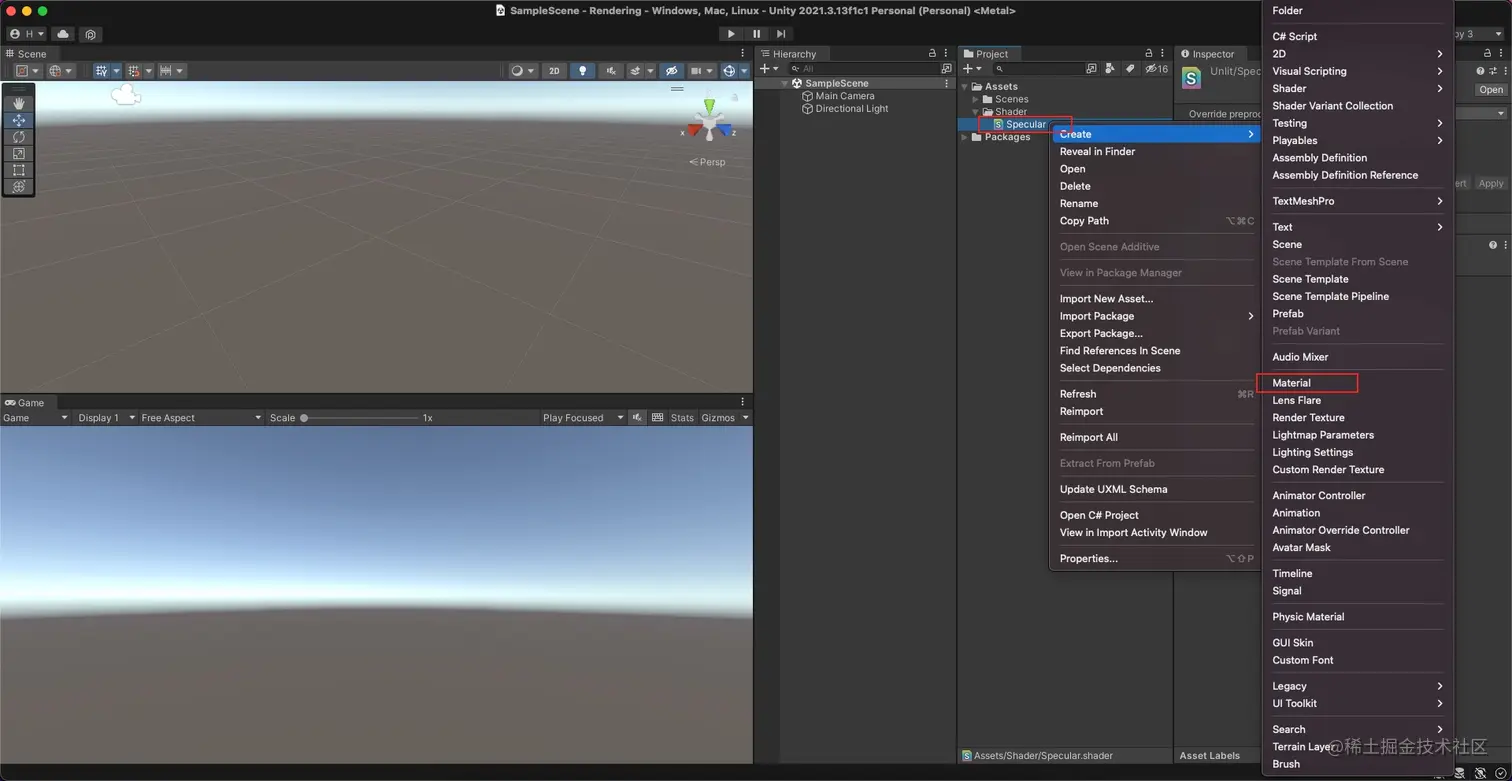Click the Play button in top toolbar
The height and width of the screenshot is (781, 1512).
731,34
